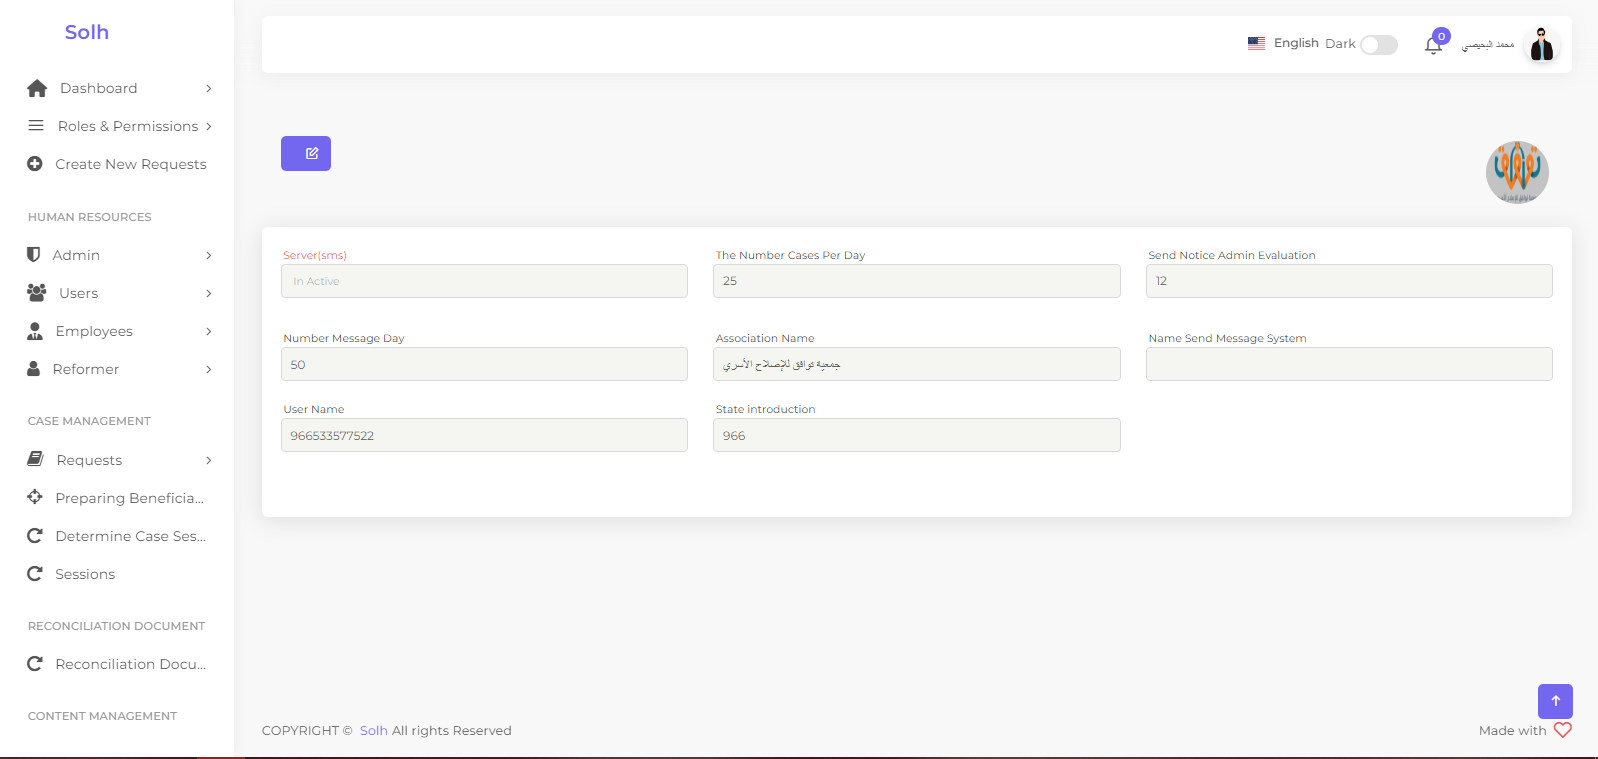Click the Name Send Message System field
This screenshot has width=1598, height=759.
[x=1348, y=364]
